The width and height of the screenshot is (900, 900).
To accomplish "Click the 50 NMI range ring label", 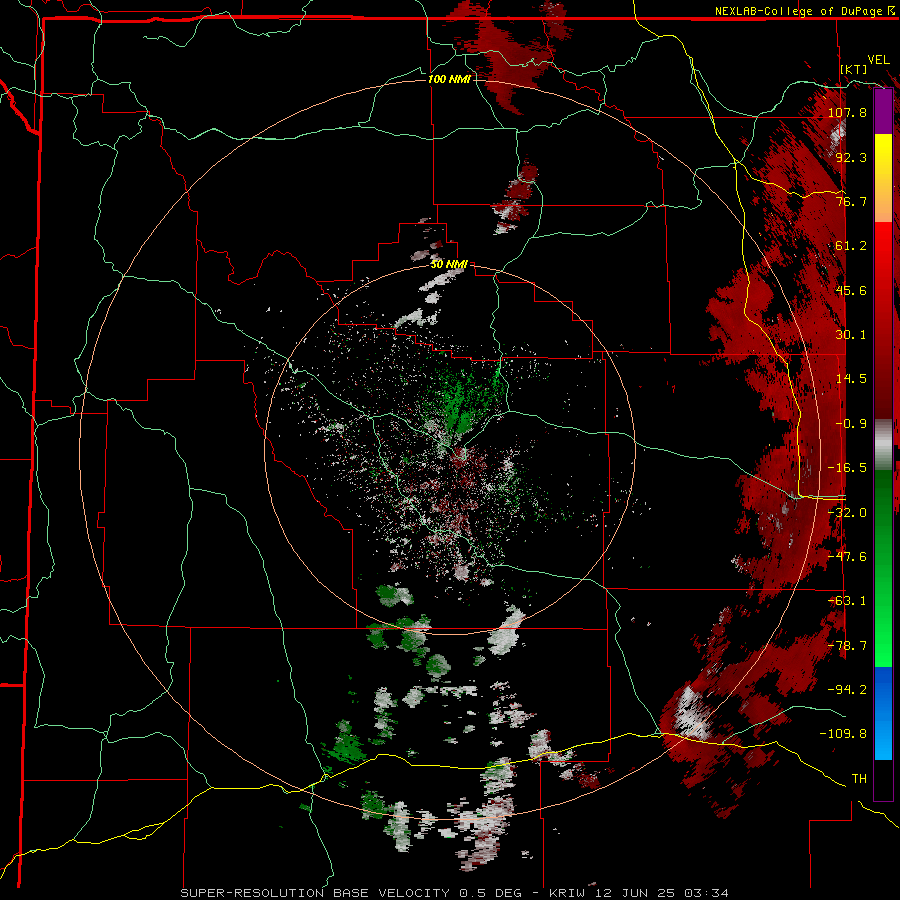I will 449,265.
